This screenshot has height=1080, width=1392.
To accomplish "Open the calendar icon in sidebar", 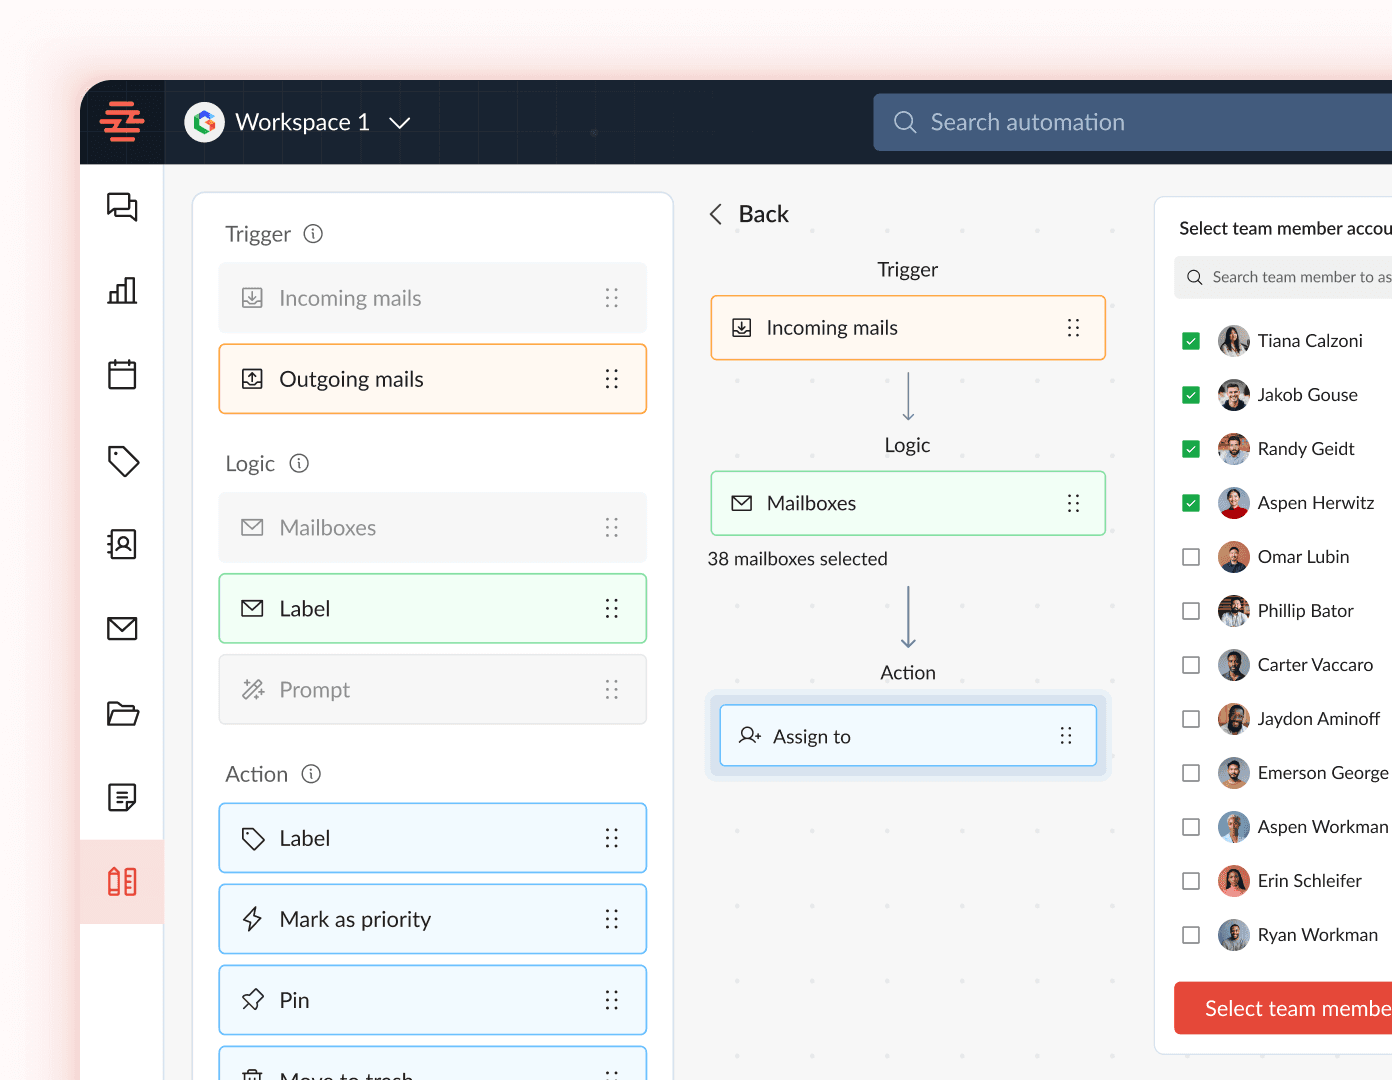I will click(122, 375).
